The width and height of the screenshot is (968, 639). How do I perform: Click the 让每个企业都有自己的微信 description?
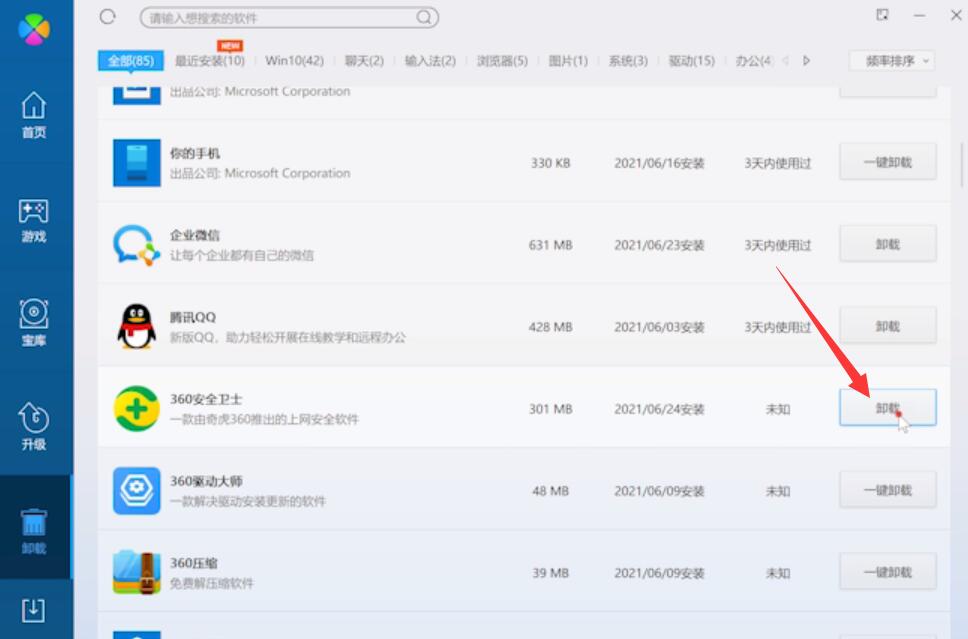242,255
